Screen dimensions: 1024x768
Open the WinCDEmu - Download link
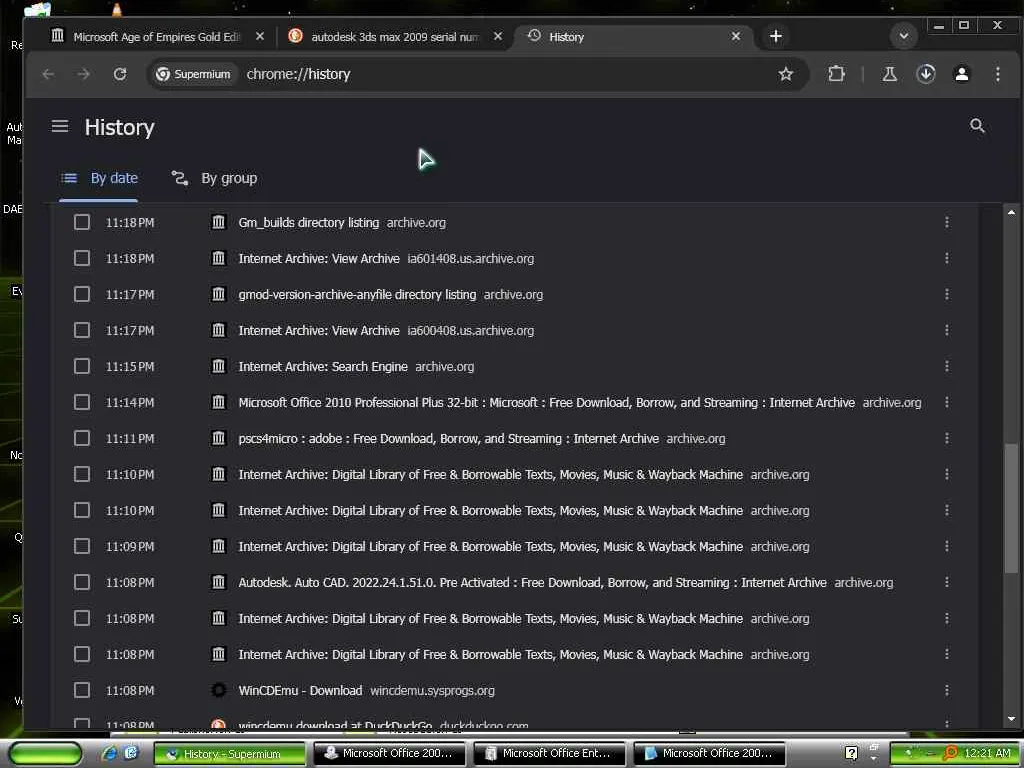(x=300, y=690)
